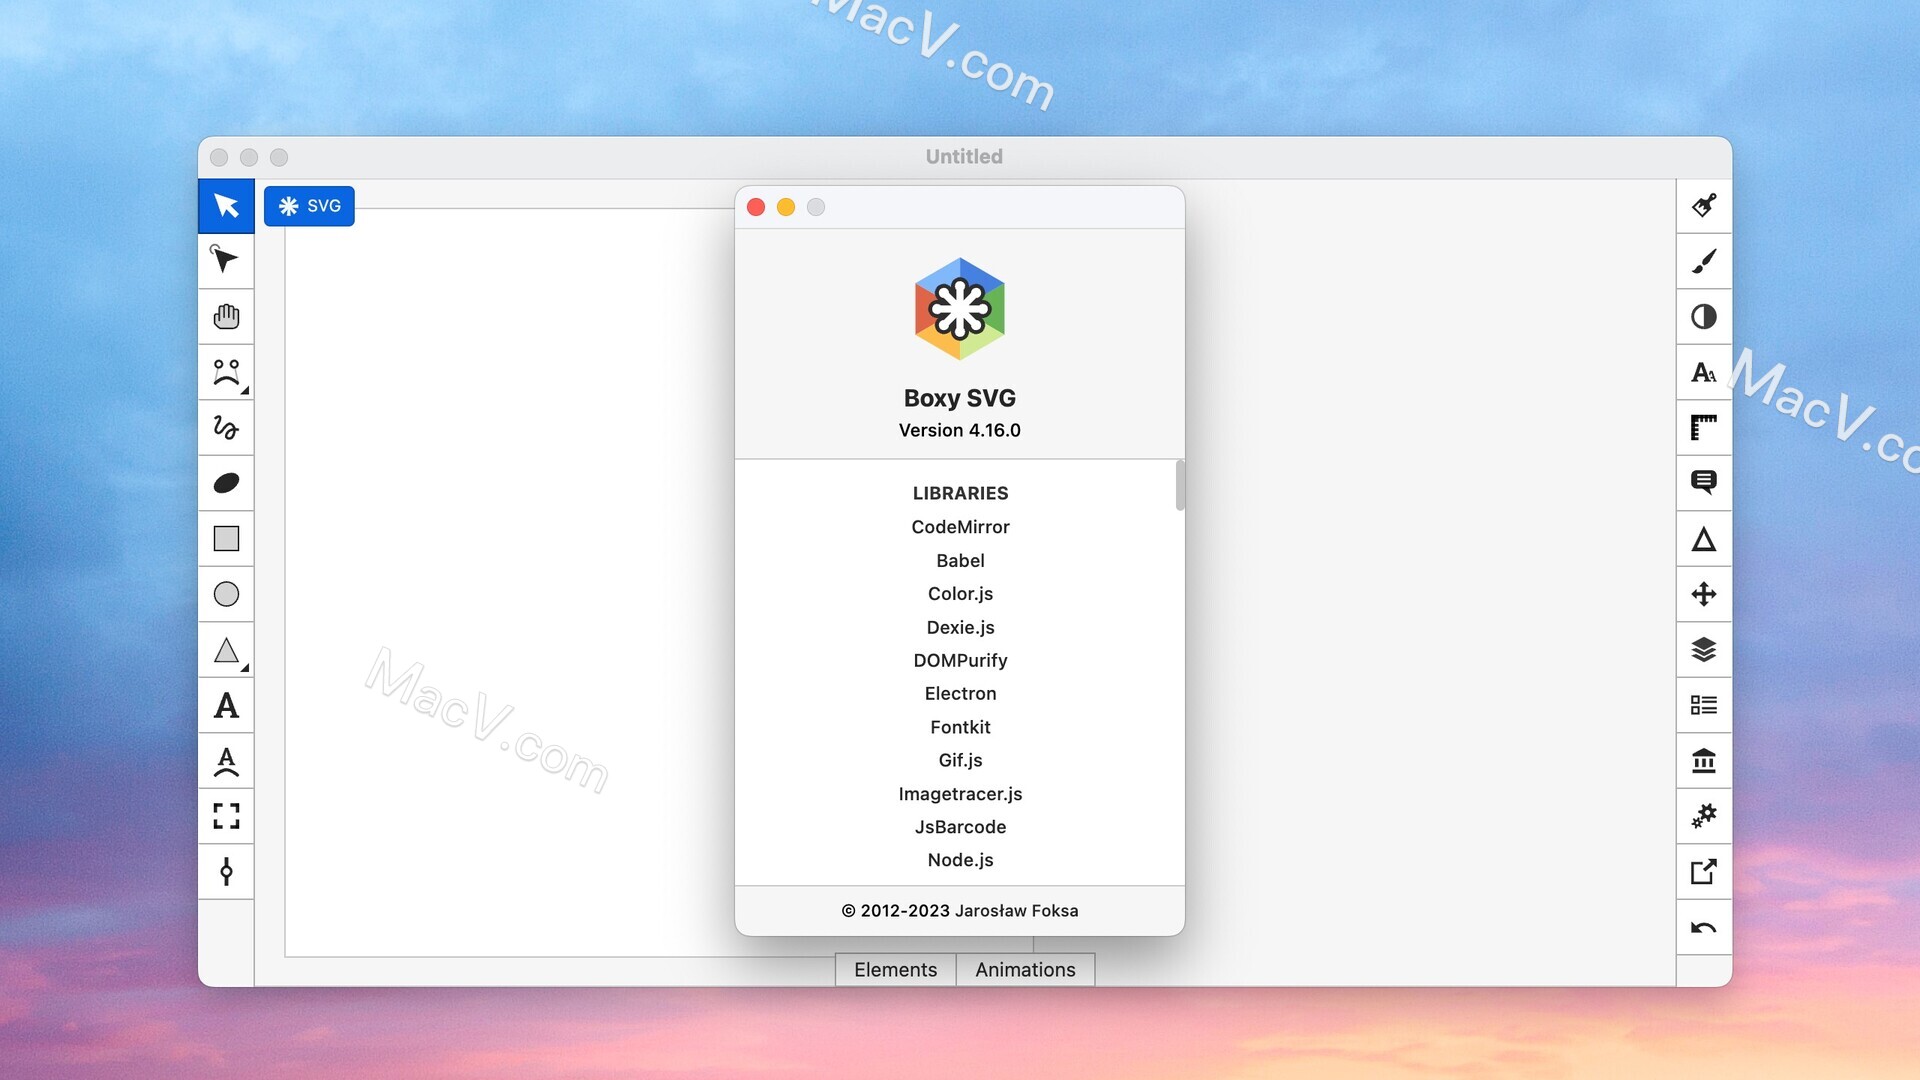The image size is (1920, 1080).
Task: Click the Untitled window title
Action: (x=964, y=157)
